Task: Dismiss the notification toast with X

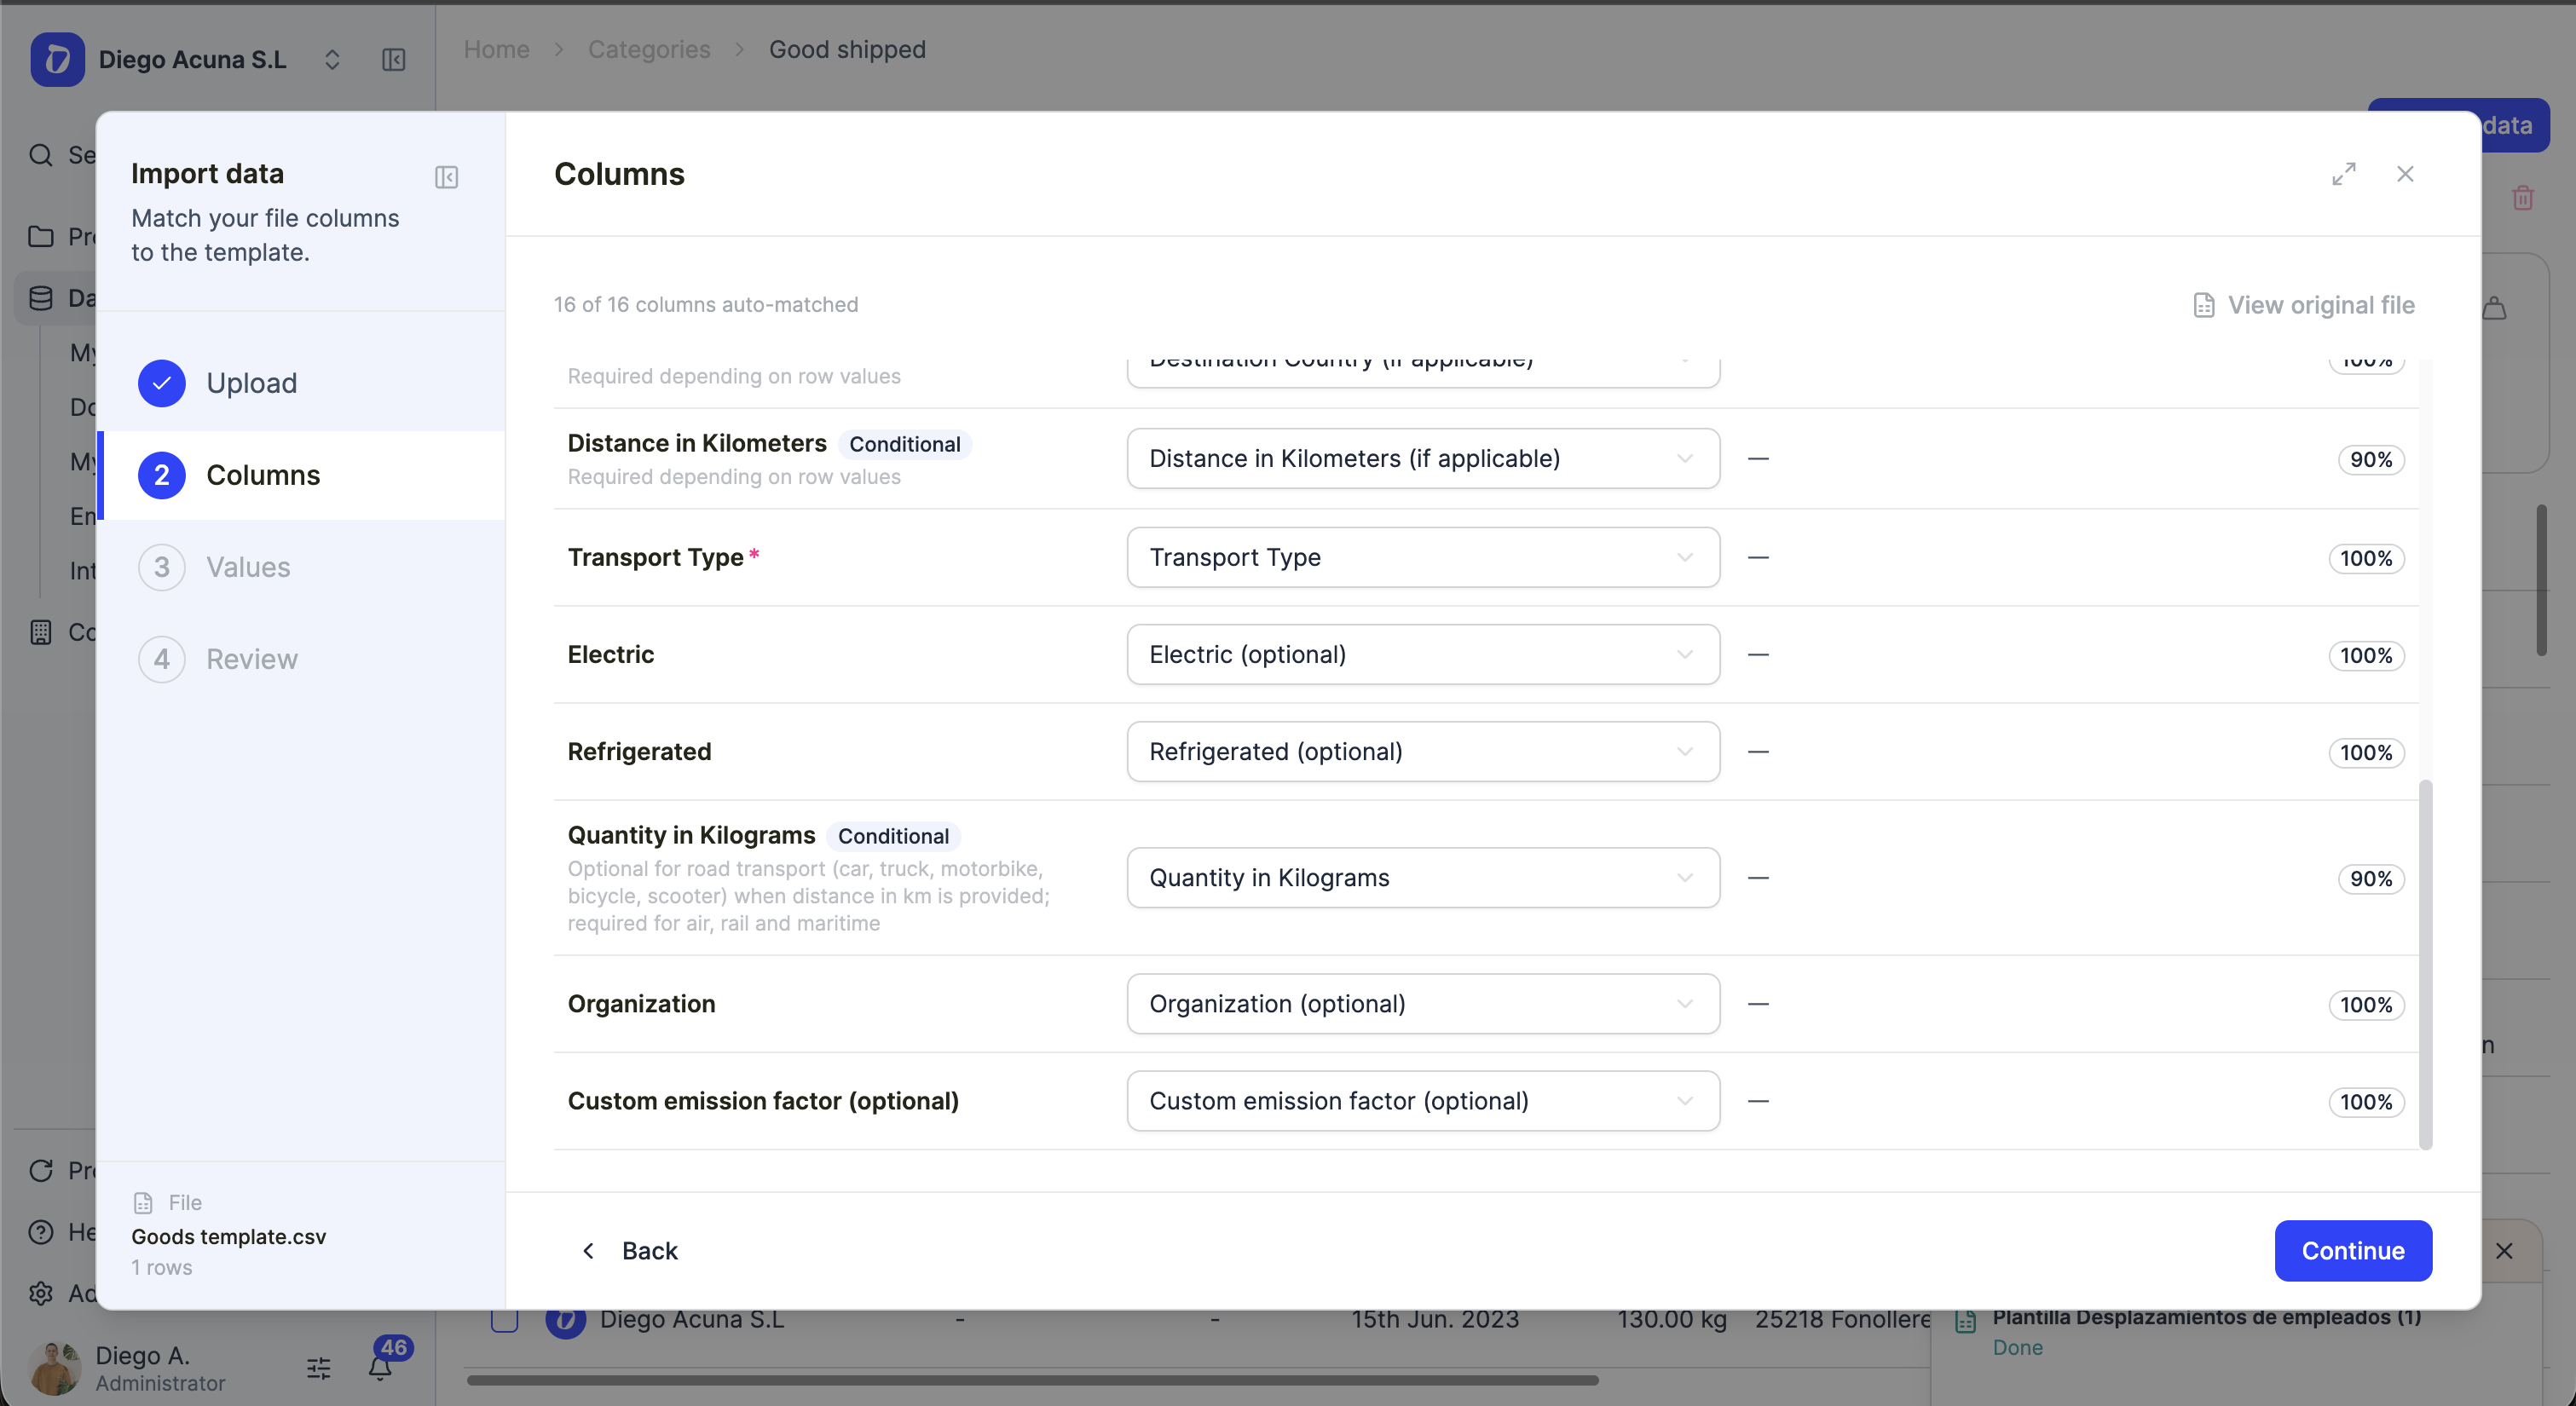Action: (x=2504, y=1251)
